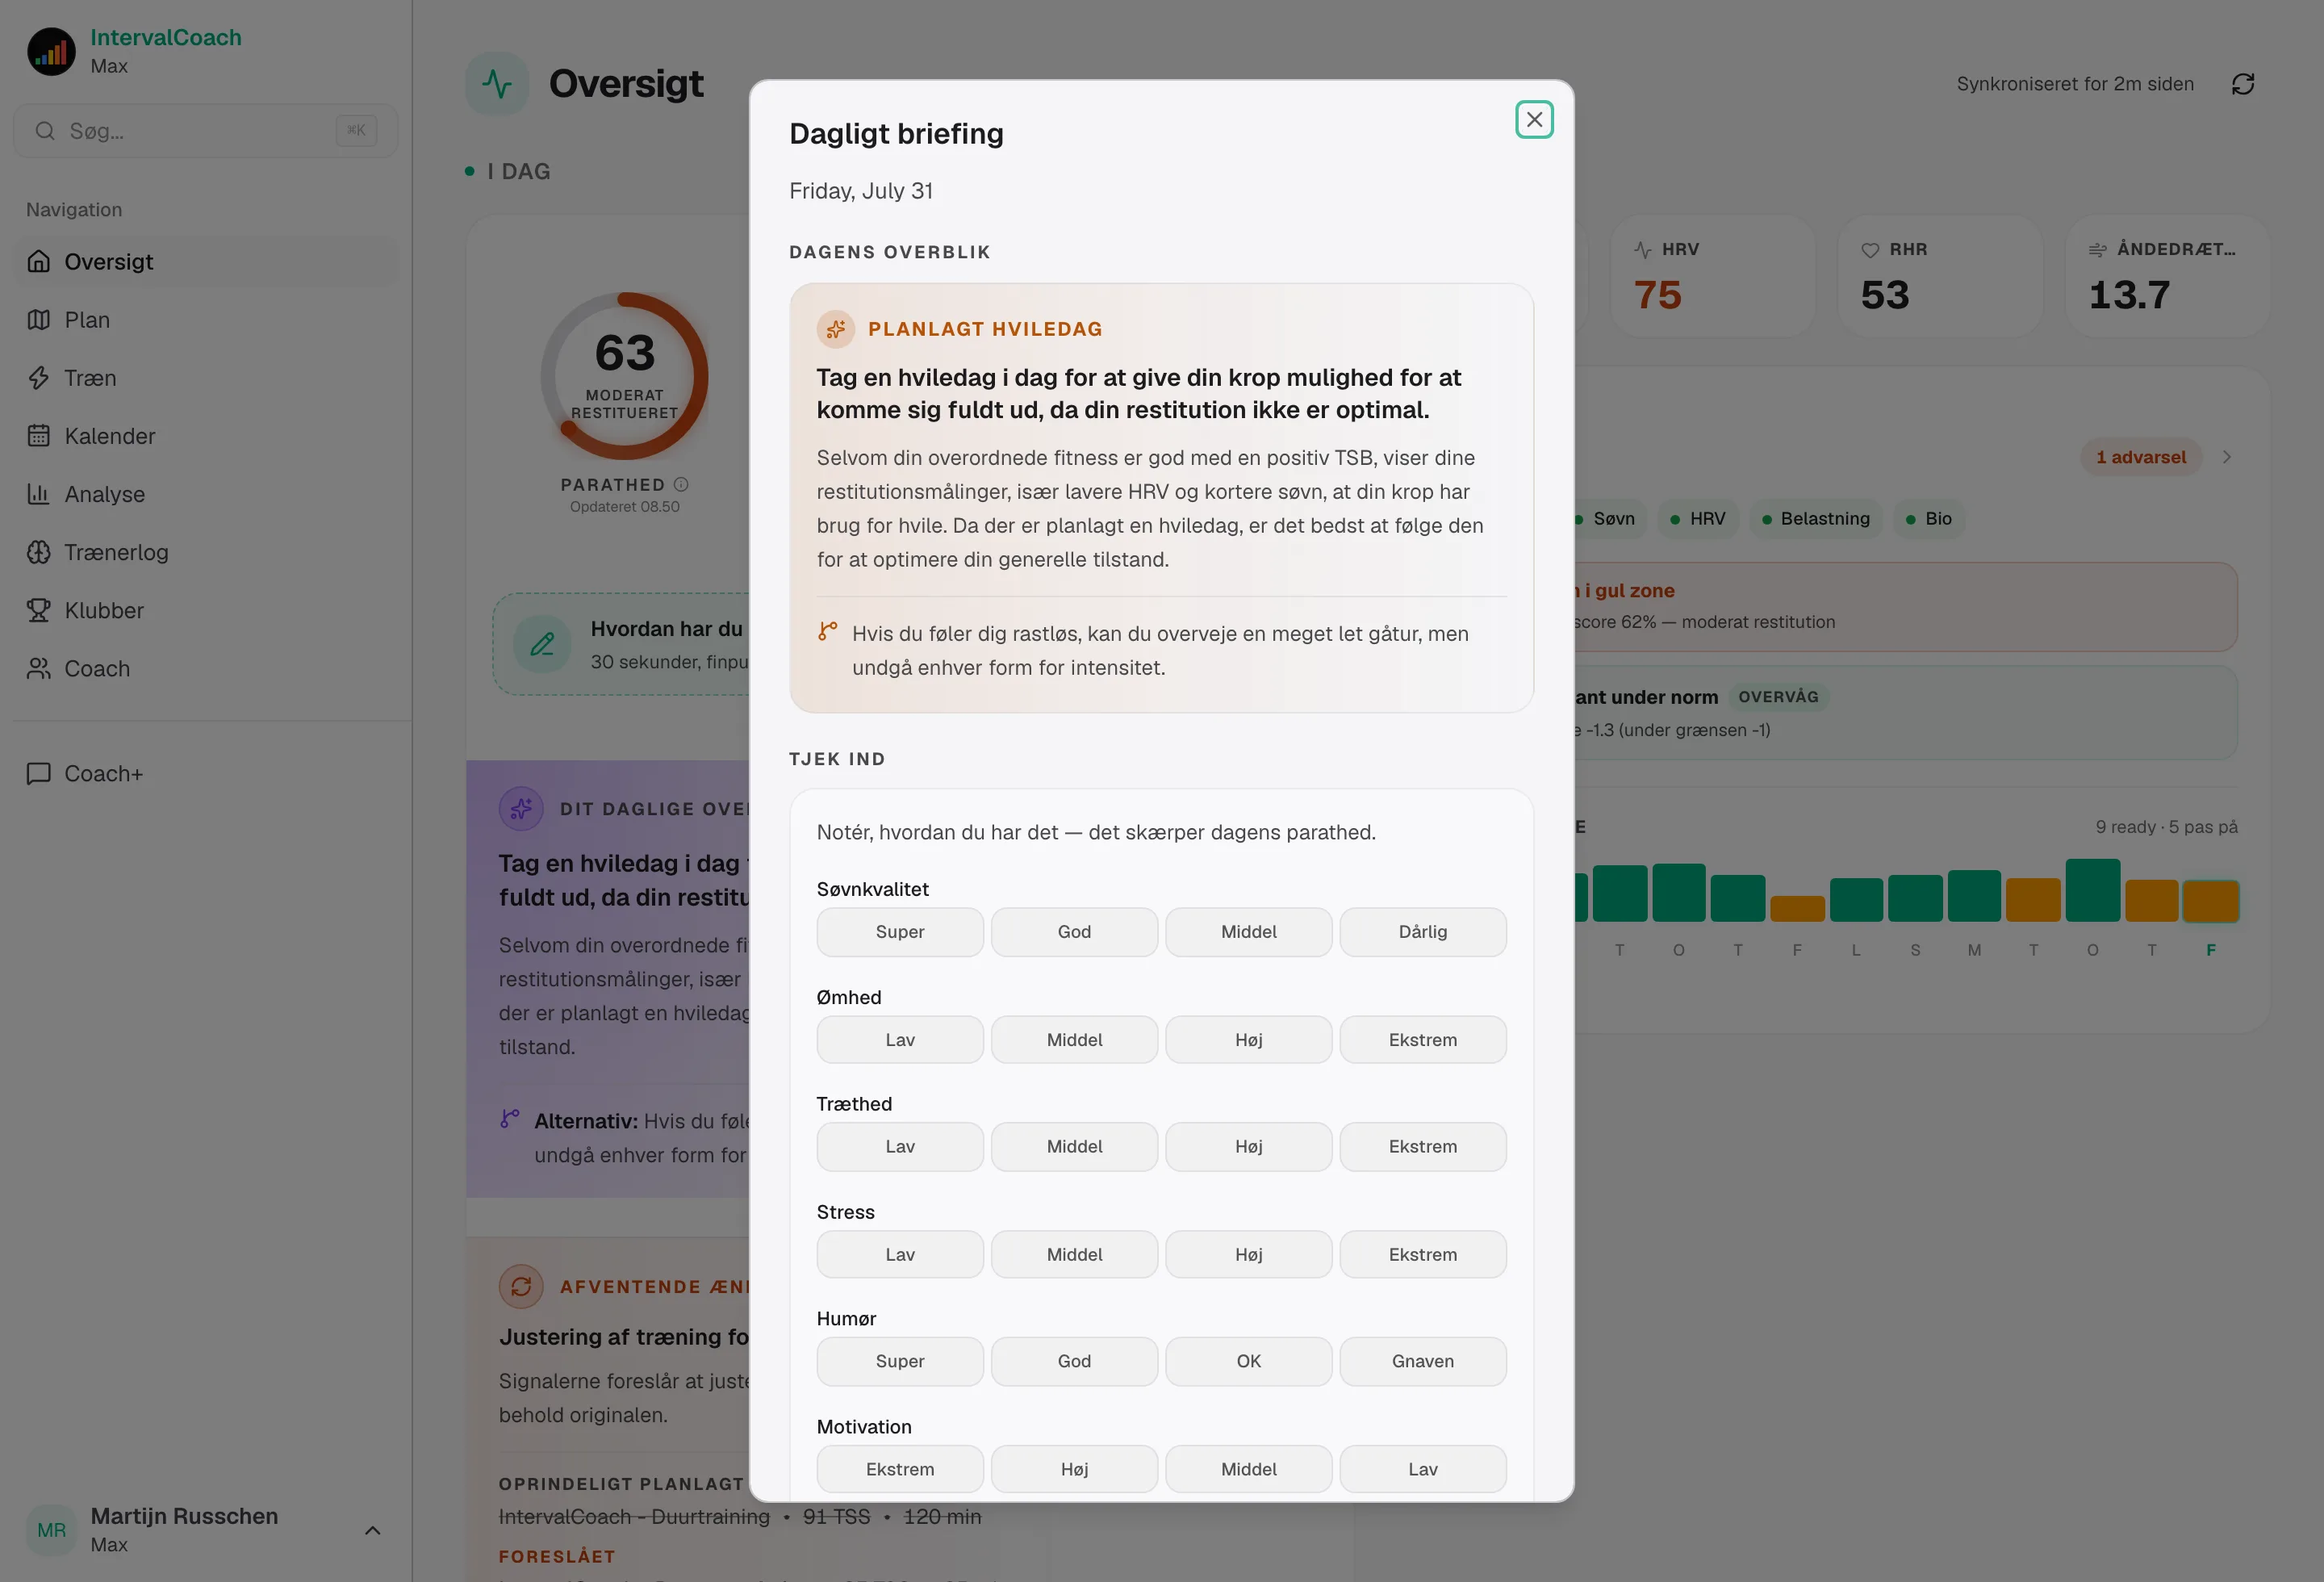Click the HRV filter chip

pyautogui.click(x=1698, y=519)
